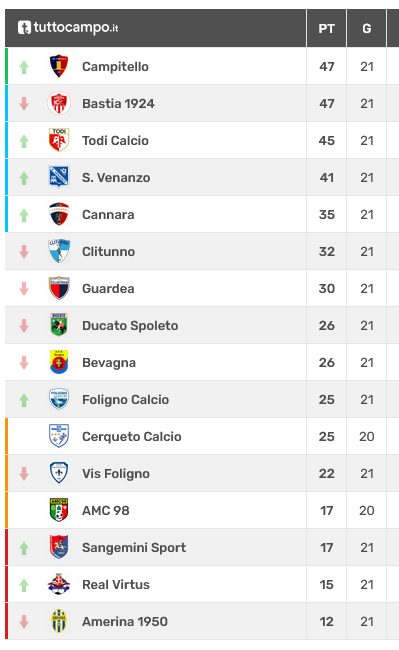Open the Cerqueto Calcio team link
The height and width of the screenshot is (650, 399).
coord(132,437)
